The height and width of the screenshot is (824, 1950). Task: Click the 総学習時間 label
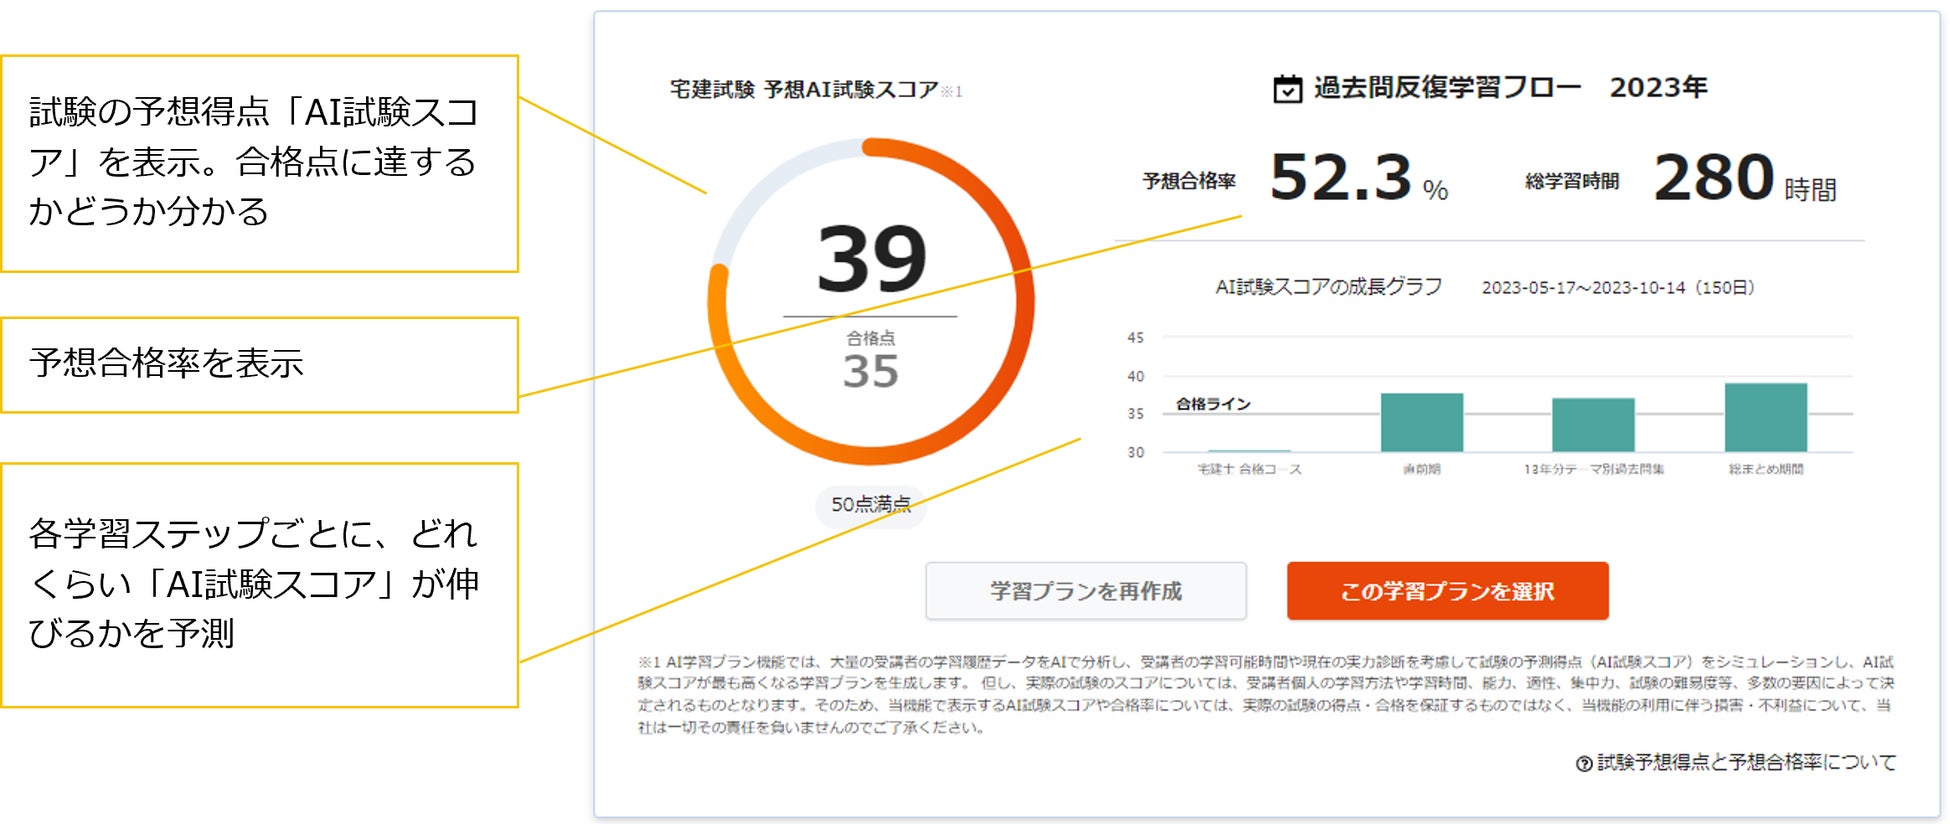1572,181
